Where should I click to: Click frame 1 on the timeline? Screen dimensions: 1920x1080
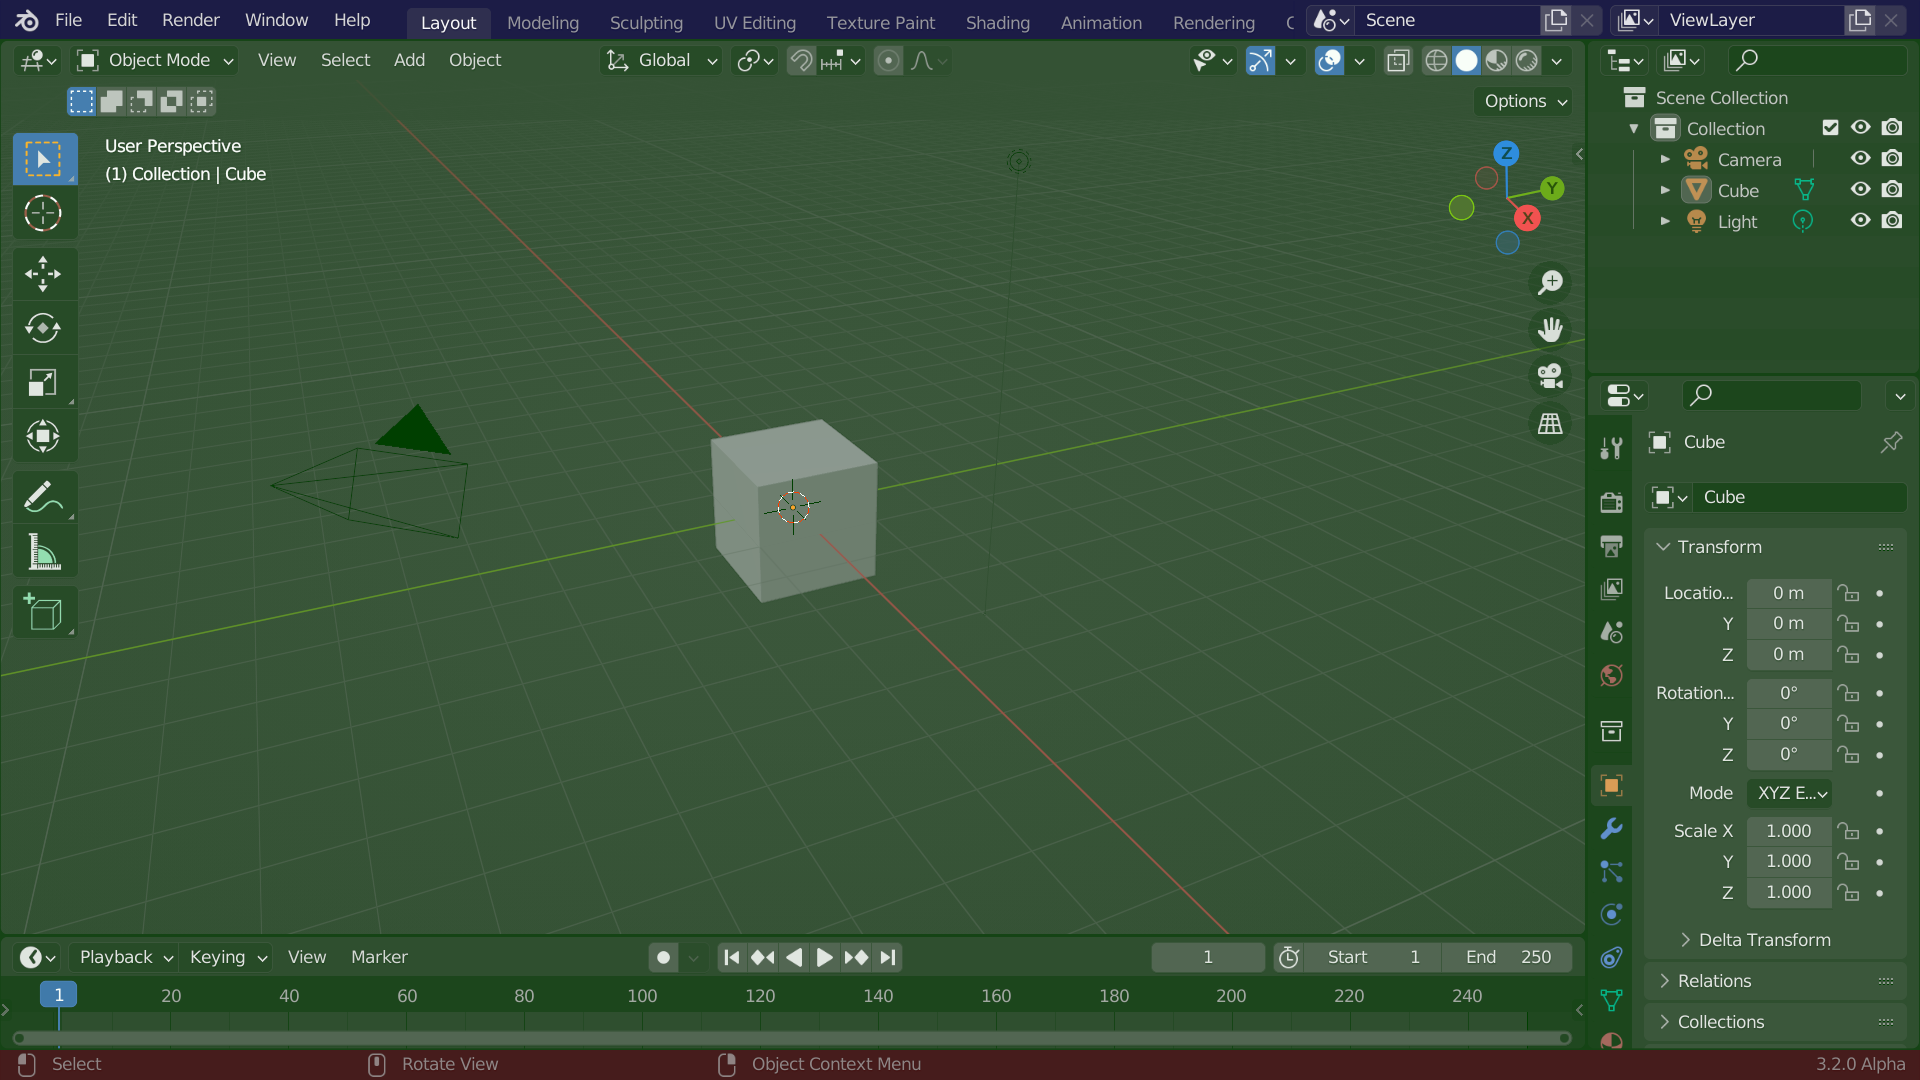58,996
